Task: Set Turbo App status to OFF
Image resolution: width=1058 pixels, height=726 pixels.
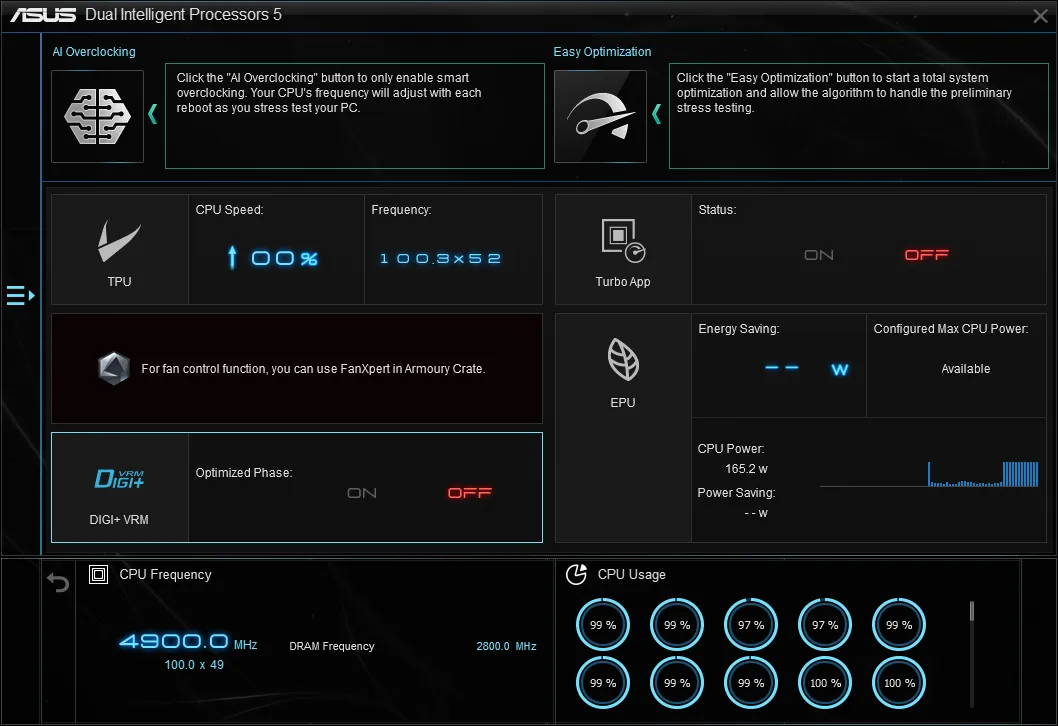Action: click(926, 255)
